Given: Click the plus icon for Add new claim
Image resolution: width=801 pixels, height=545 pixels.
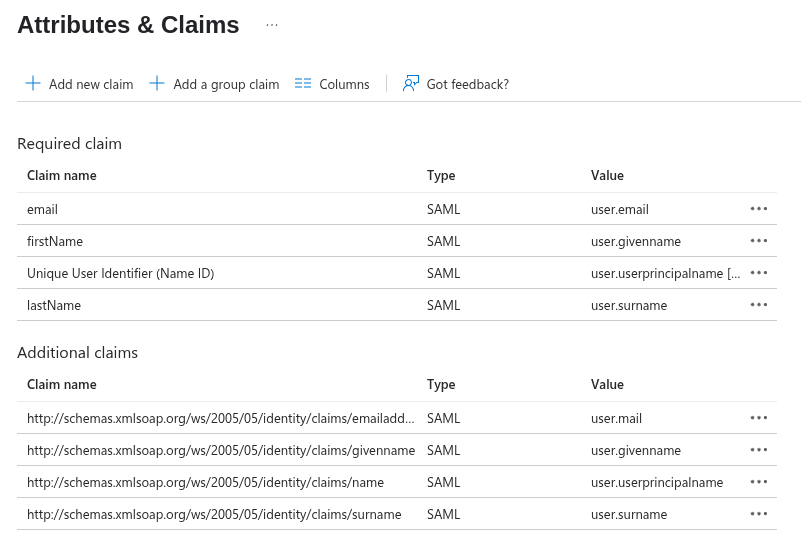Looking at the screenshot, I should coord(33,84).
